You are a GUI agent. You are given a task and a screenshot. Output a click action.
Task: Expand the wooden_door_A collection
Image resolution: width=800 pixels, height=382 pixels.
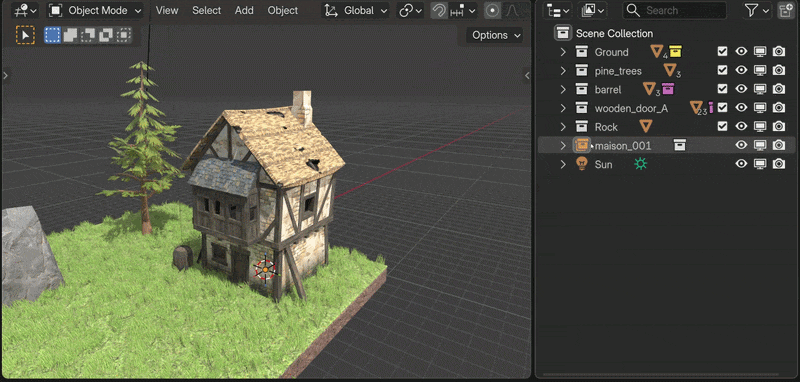pos(563,108)
